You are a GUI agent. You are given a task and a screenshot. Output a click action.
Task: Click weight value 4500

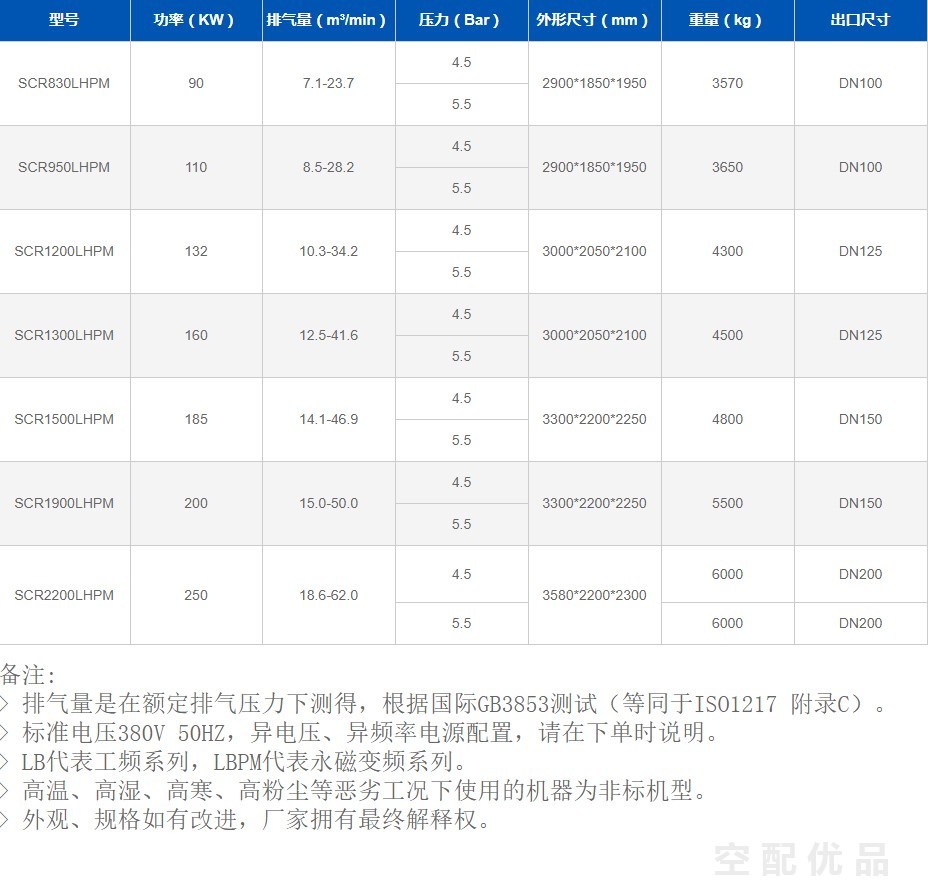point(727,335)
